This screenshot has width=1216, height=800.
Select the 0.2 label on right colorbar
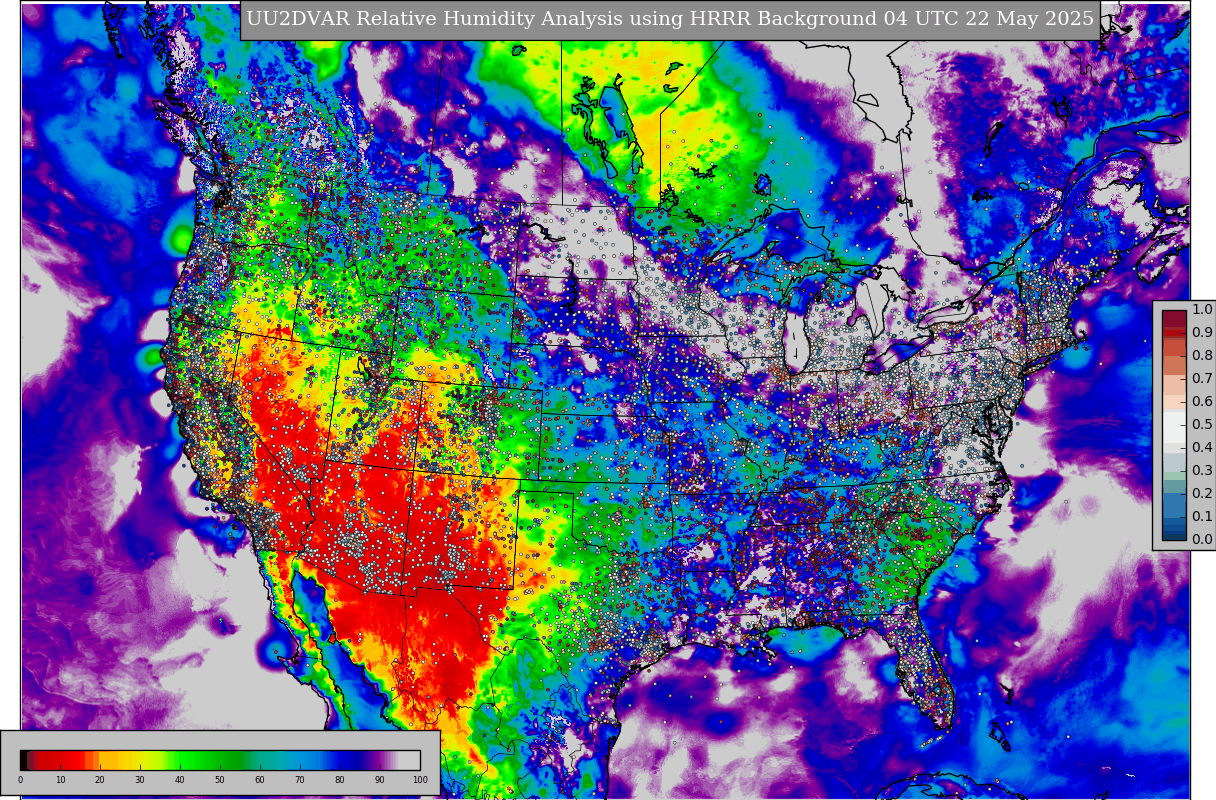(x=1202, y=494)
